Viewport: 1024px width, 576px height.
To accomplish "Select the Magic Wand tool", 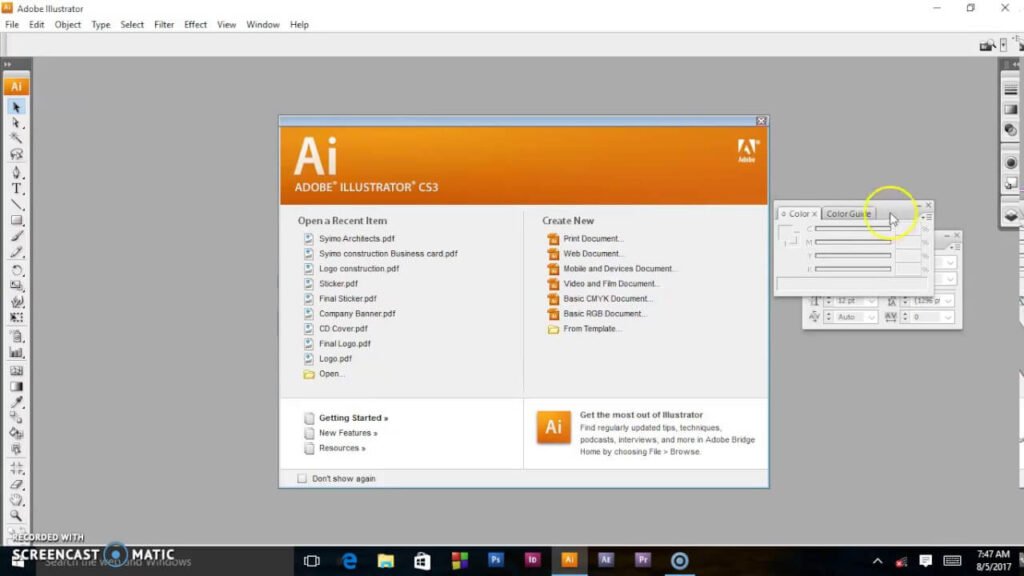I will (16, 138).
